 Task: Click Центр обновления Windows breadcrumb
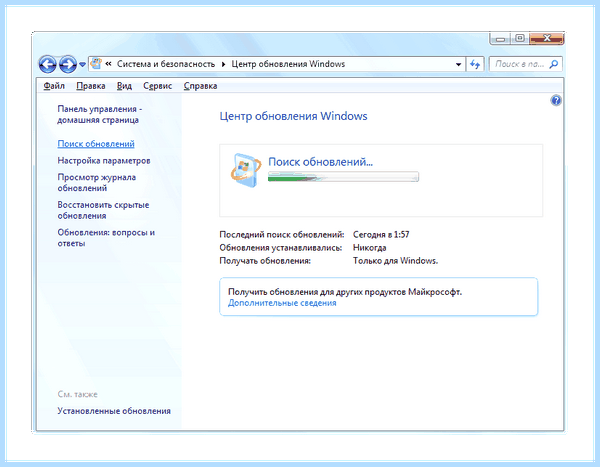[x=288, y=64]
